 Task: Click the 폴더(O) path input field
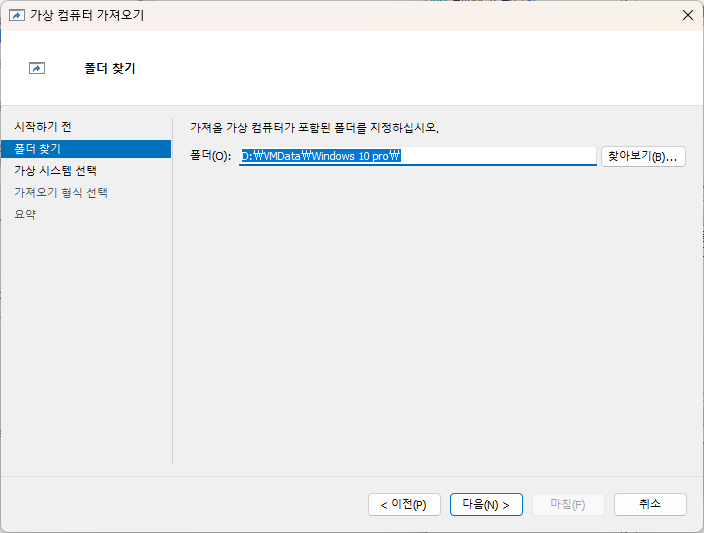click(x=418, y=156)
